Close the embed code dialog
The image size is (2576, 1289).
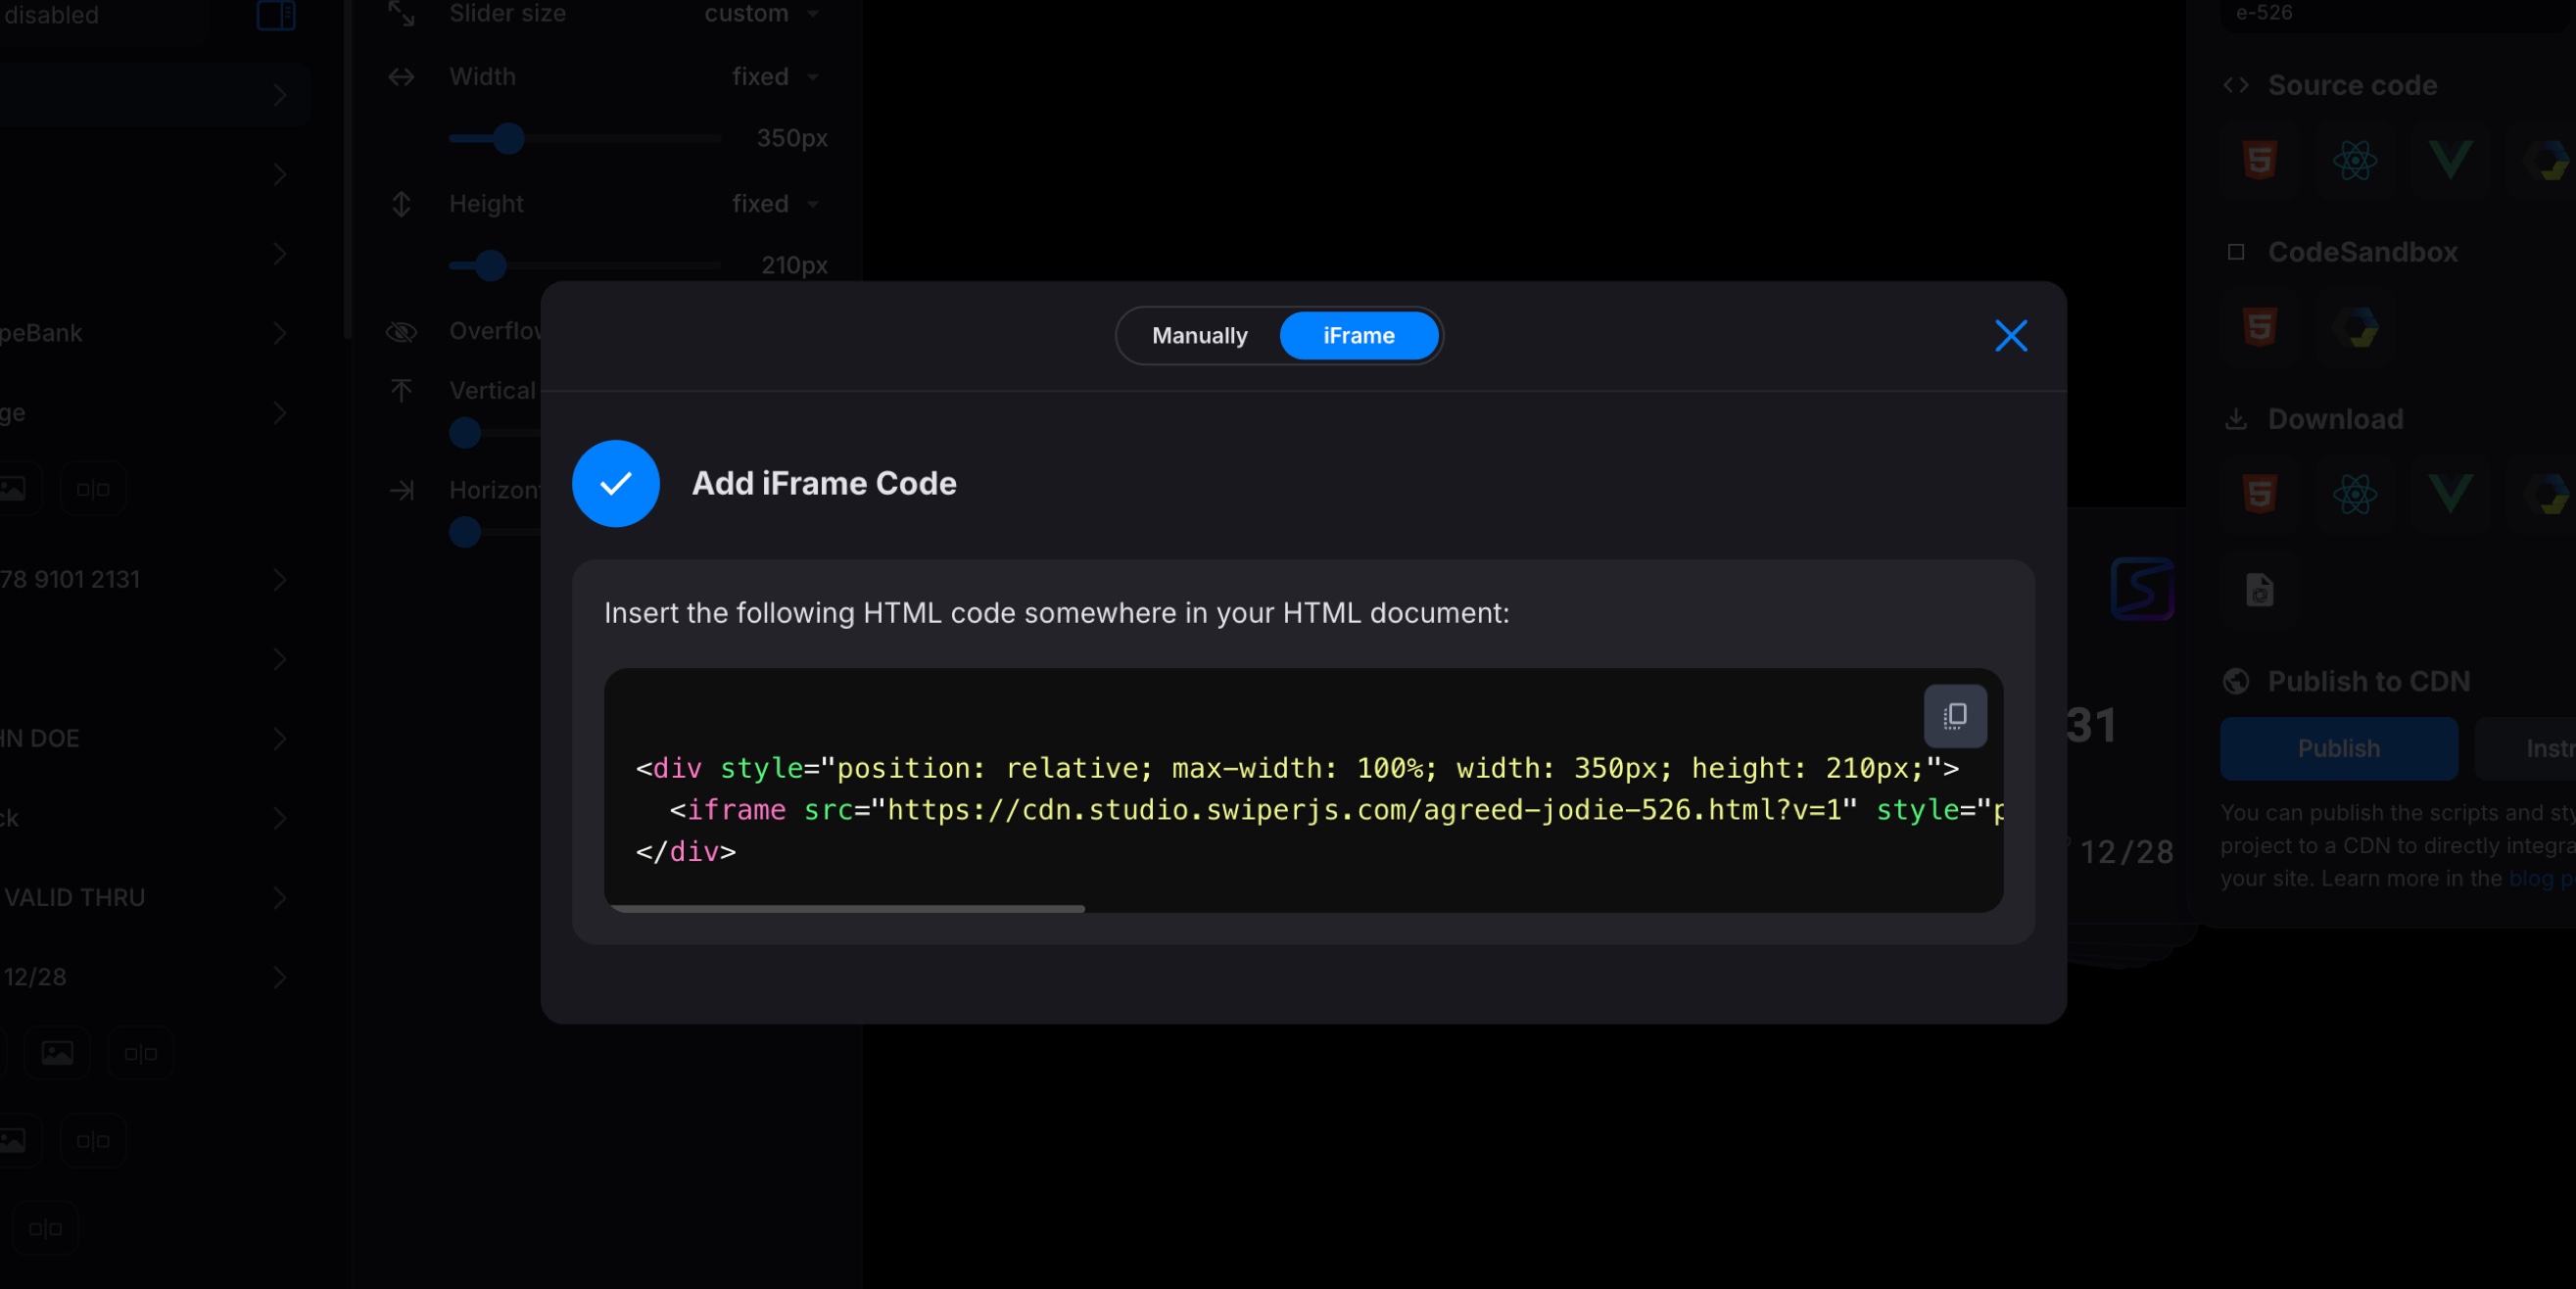(x=2011, y=336)
